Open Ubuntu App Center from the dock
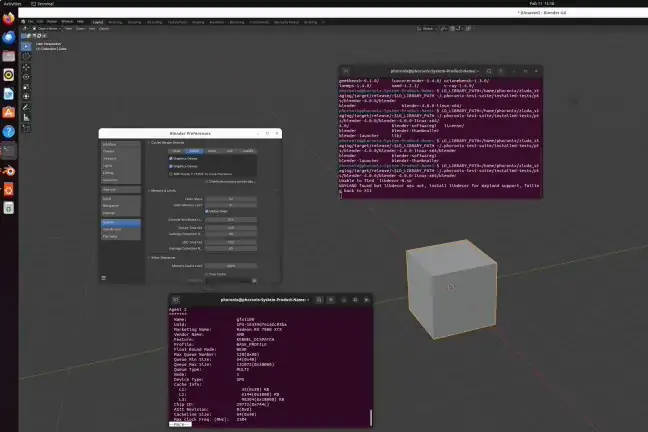Image resolution: width=648 pixels, height=432 pixels. pyautogui.click(x=9, y=112)
